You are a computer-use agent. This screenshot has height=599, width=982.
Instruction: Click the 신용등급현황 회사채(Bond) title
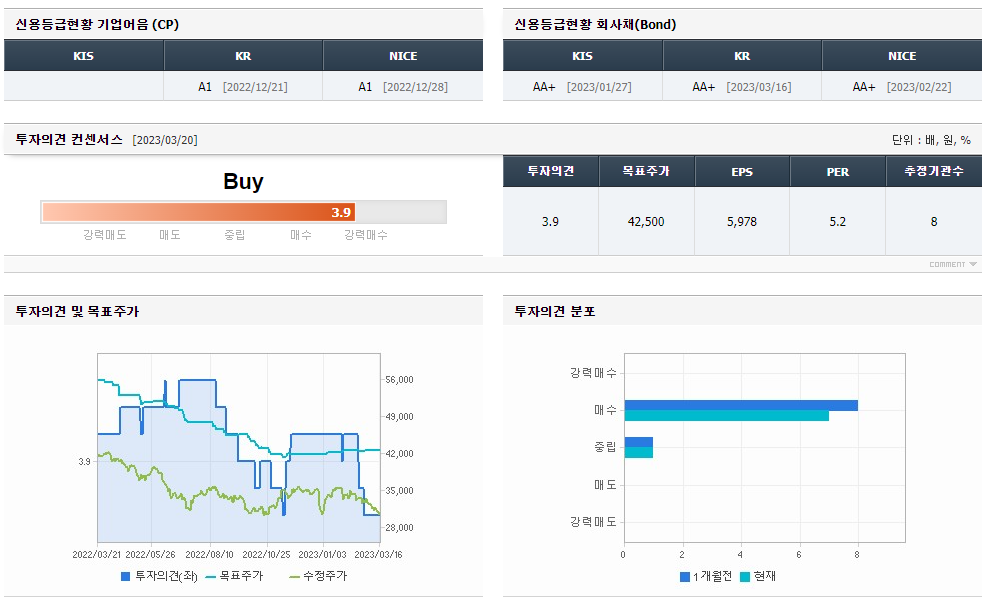pos(595,24)
